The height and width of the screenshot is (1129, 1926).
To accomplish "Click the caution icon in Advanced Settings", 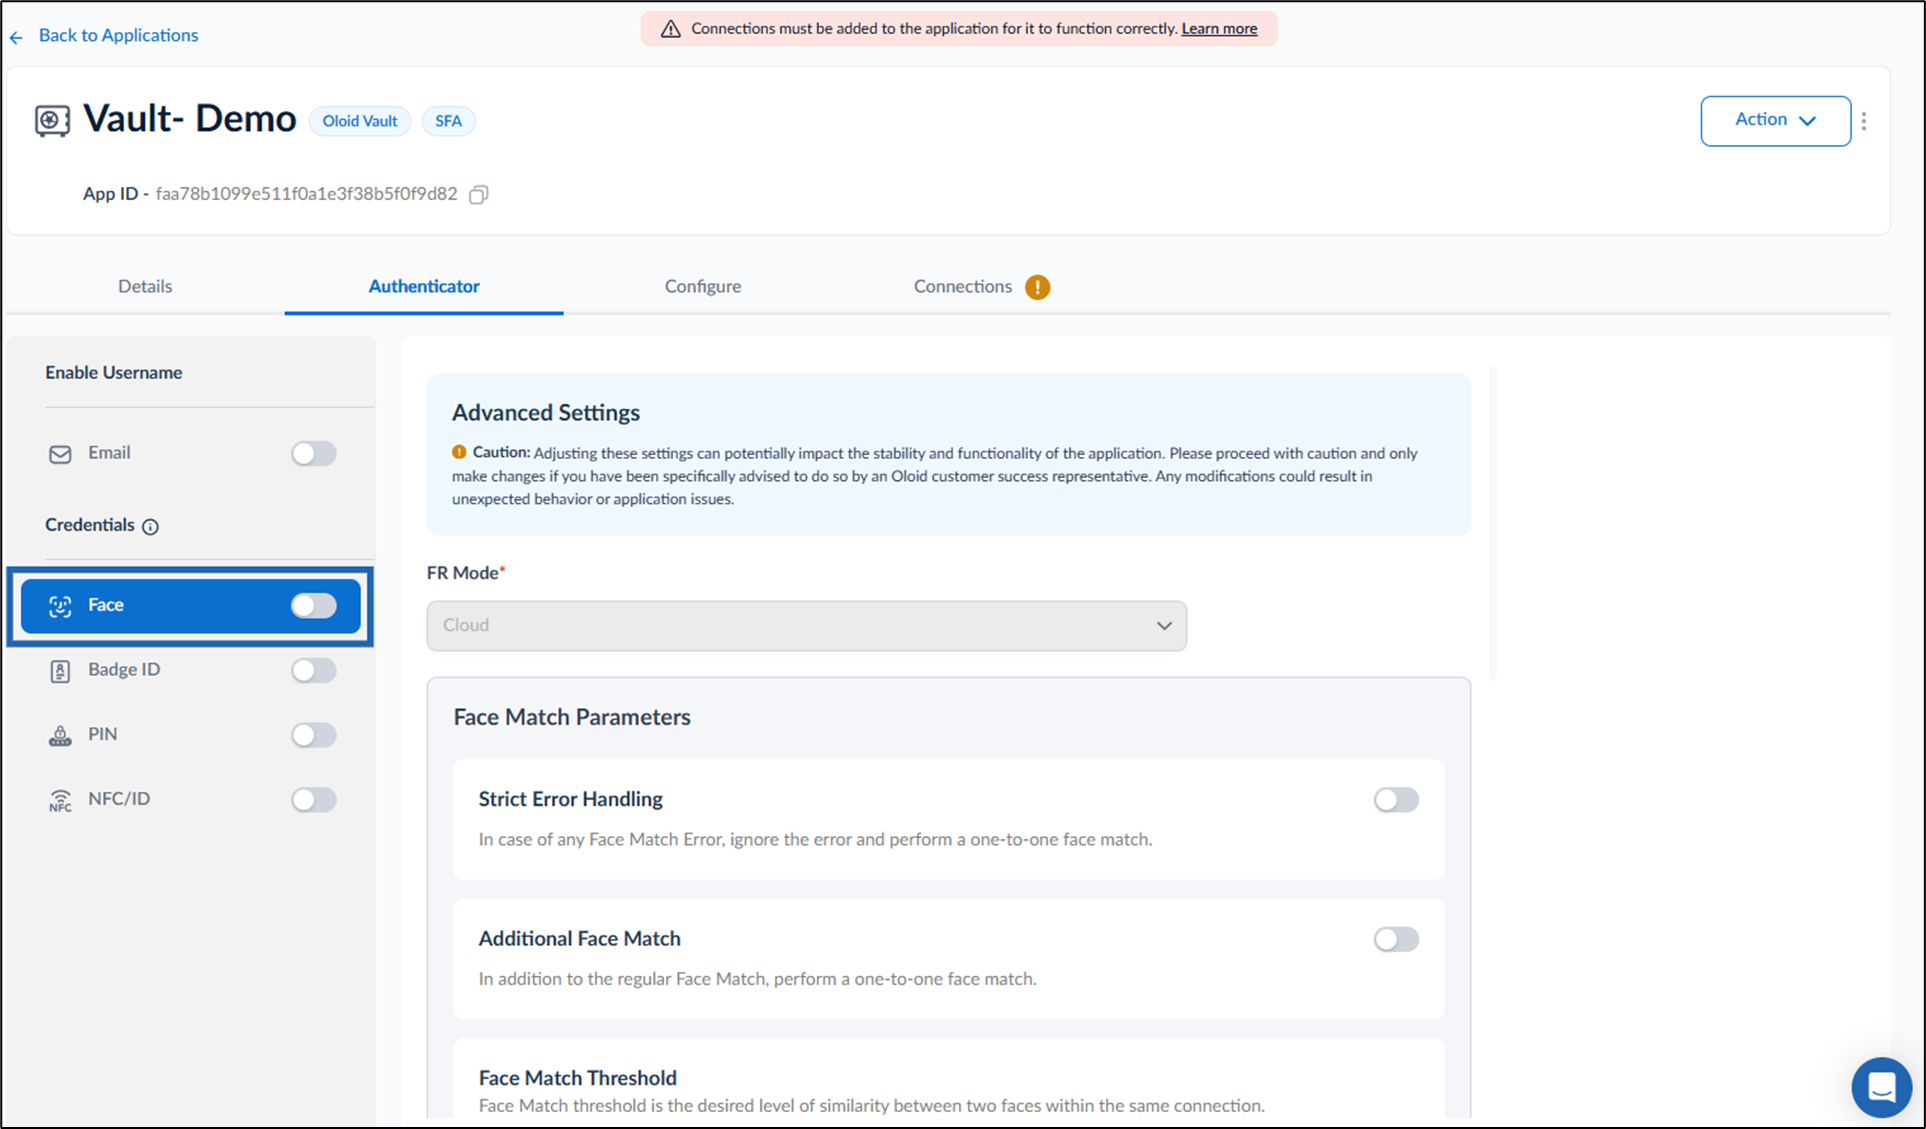I will (459, 452).
